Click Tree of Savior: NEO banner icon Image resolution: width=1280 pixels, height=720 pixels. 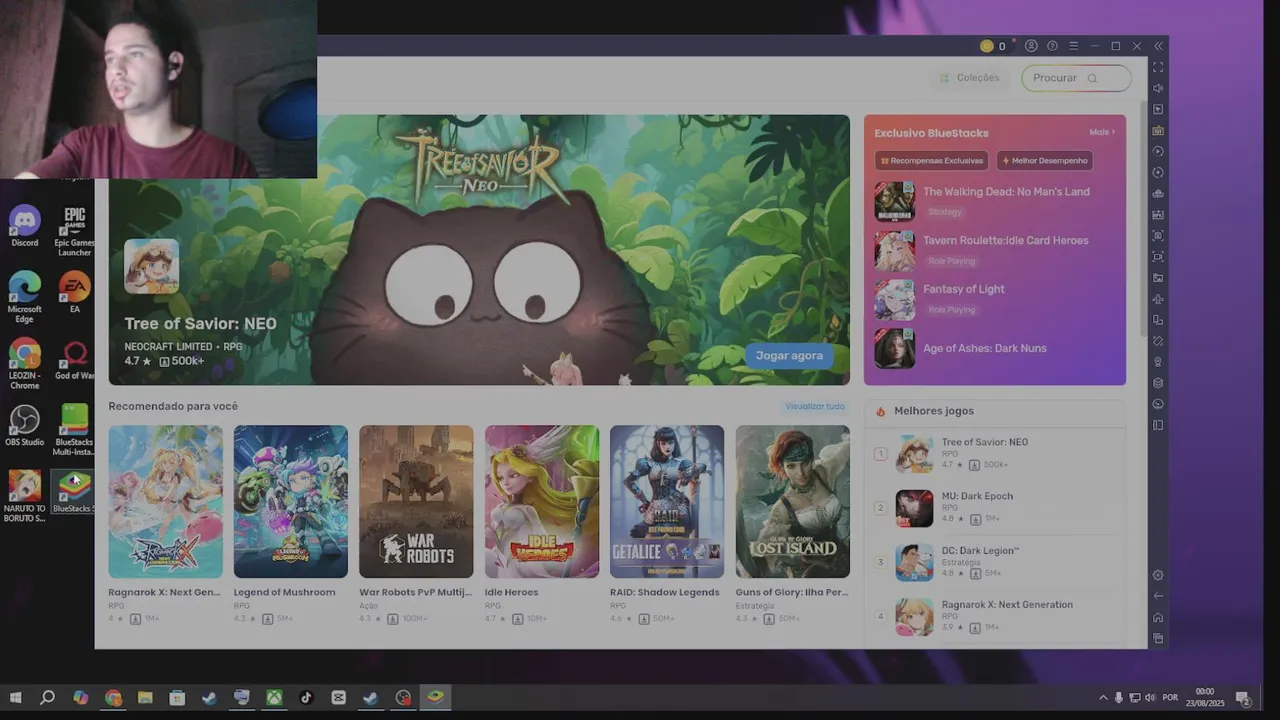point(151,266)
